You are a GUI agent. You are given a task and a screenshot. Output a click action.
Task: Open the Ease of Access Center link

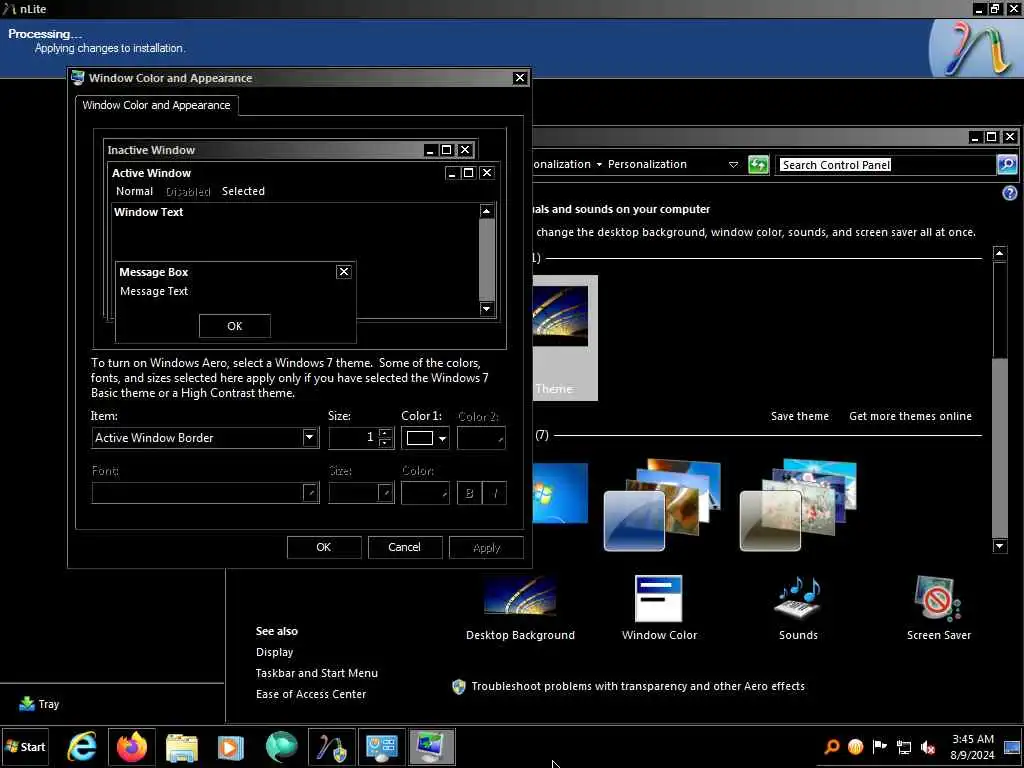[x=311, y=694]
